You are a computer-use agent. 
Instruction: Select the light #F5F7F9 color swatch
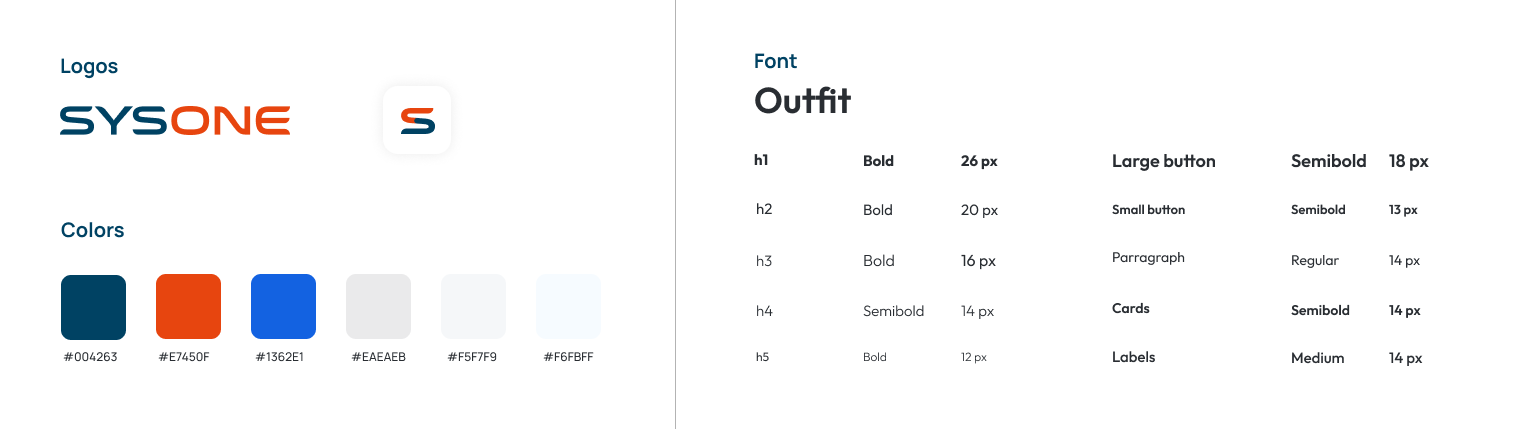point(473,306)
